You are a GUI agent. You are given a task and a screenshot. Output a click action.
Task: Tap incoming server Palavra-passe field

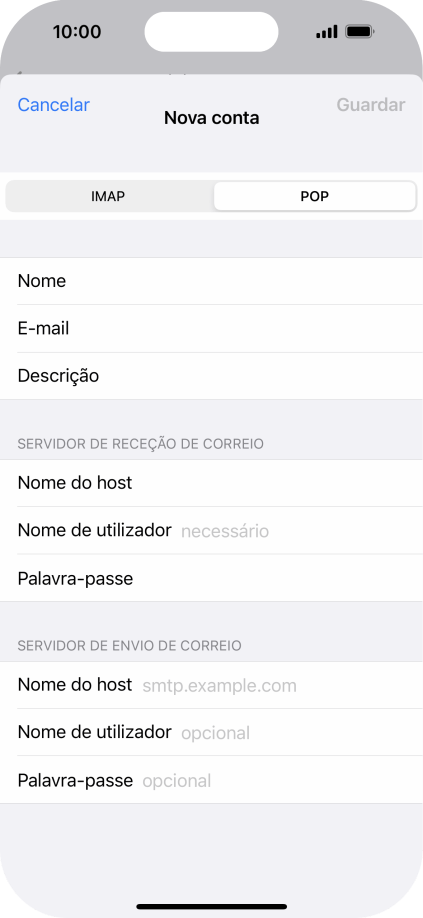pyautogui.click(x=211, y=578)
